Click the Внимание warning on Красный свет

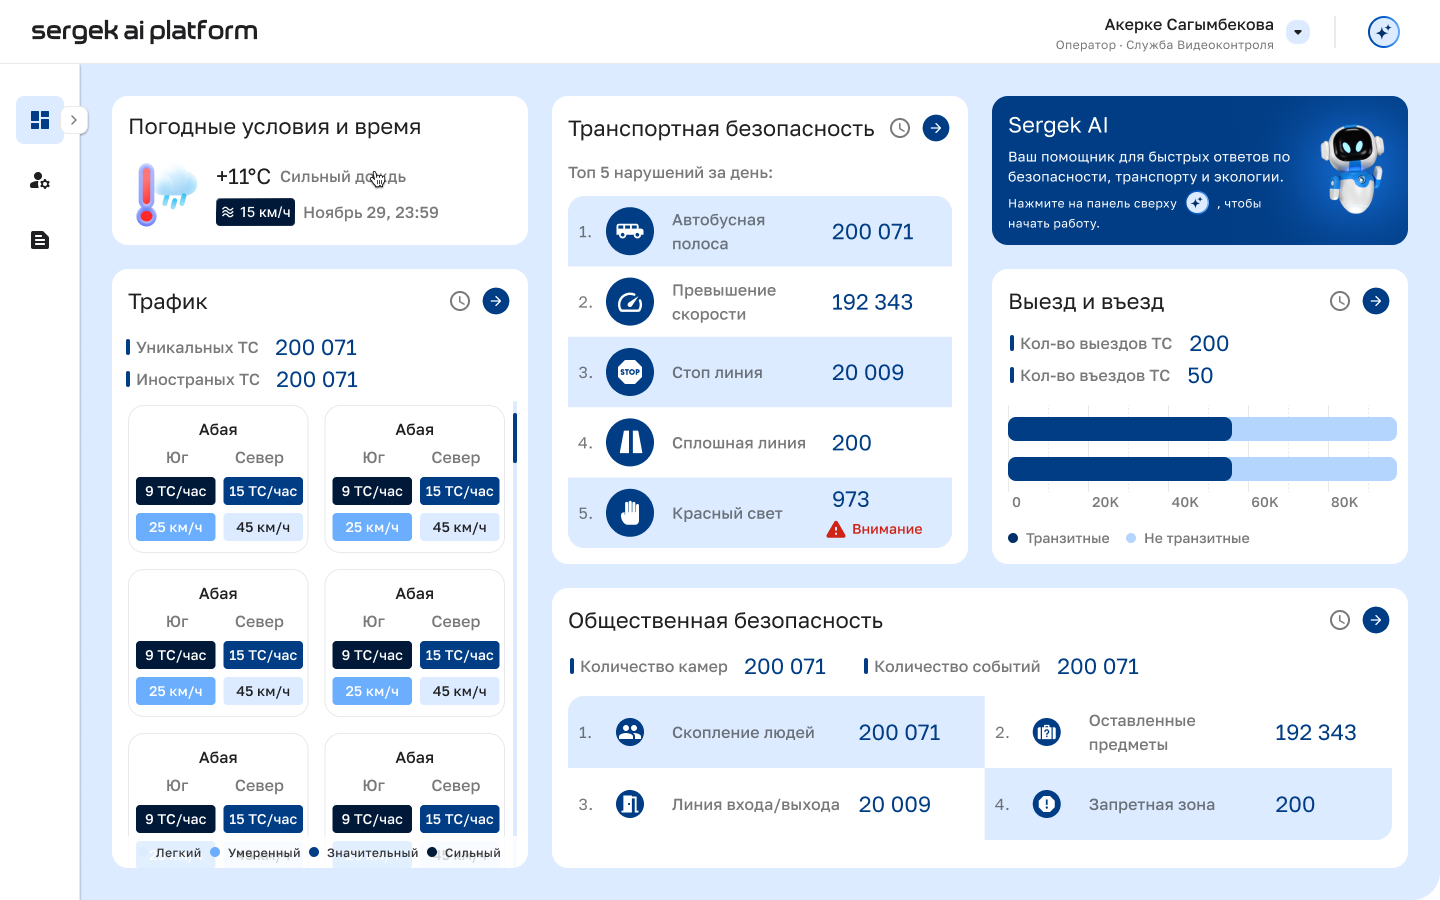(x=876, y=529)
